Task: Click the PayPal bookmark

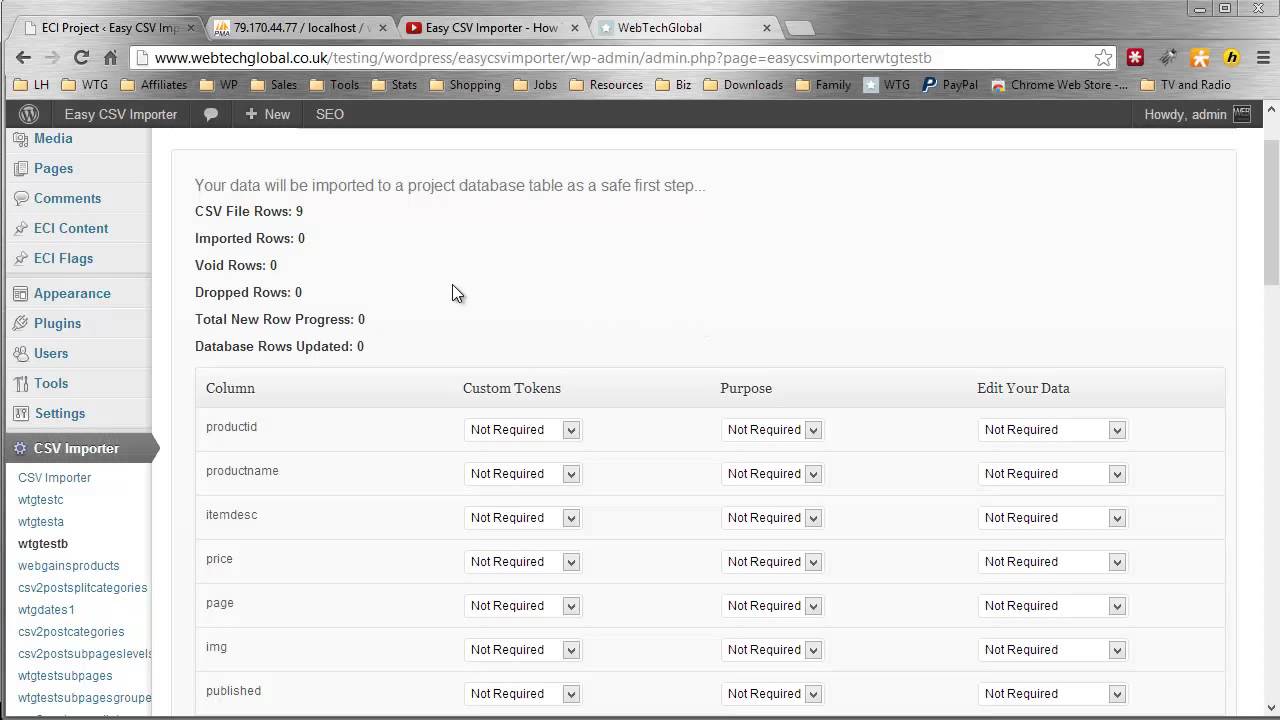Action: tap(950, 85)
